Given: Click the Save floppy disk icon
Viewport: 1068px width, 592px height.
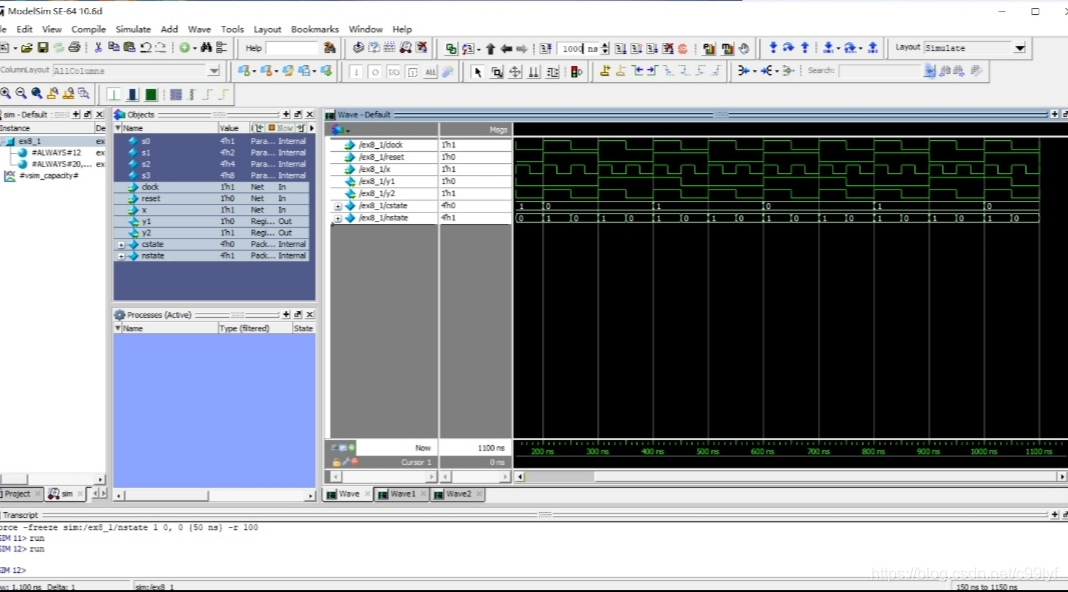Looking at the screenshot, I should tap(42, 48).
